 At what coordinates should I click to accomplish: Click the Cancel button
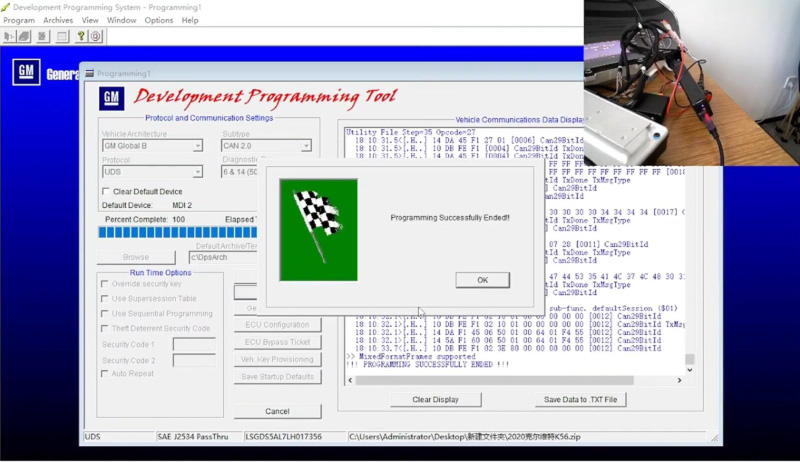point(277,411)
